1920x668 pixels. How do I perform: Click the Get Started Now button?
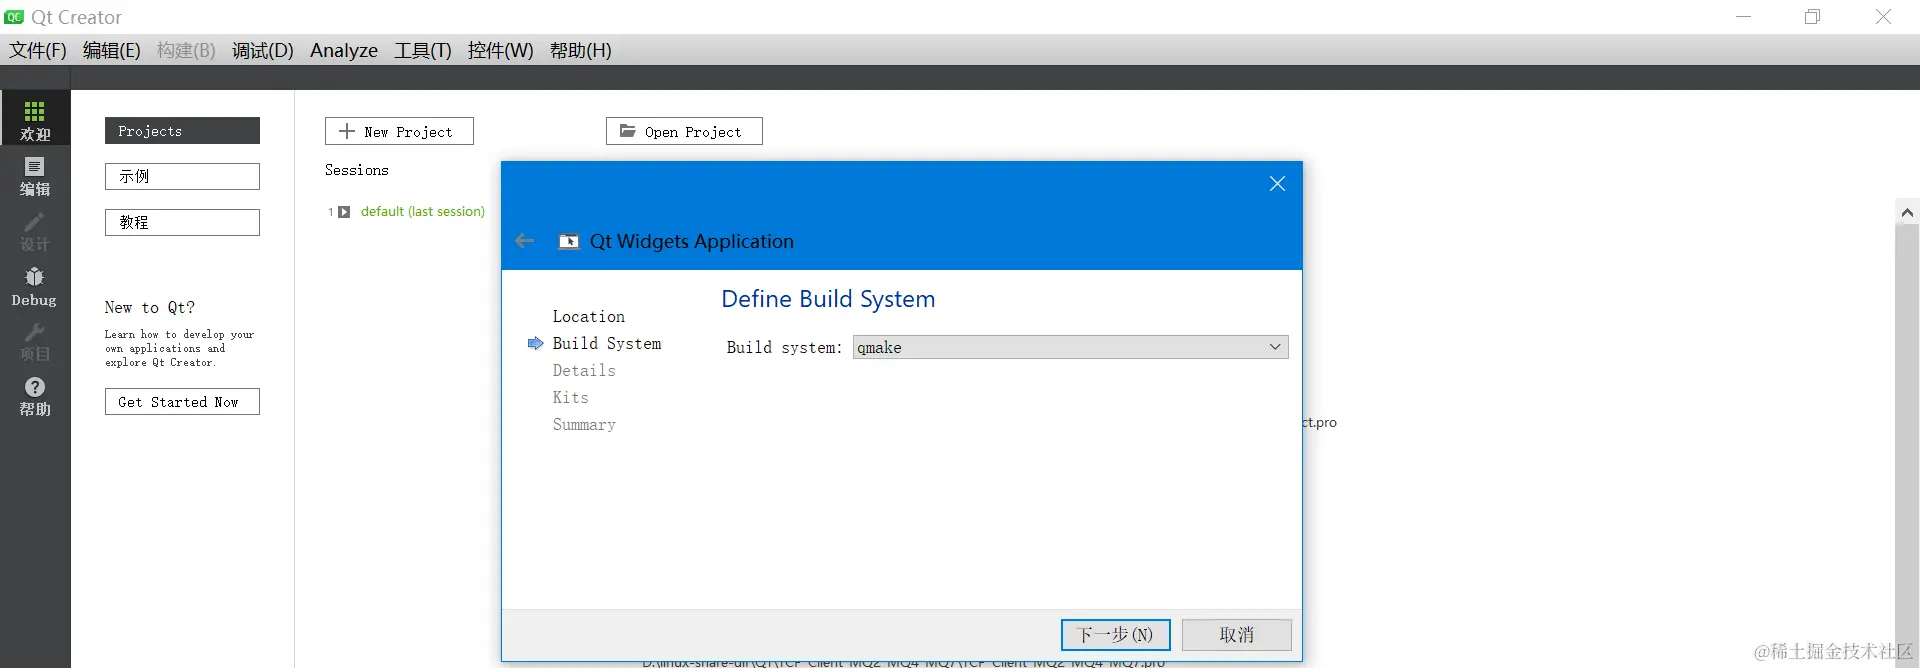pyautogui.click(x=182, y=402)
